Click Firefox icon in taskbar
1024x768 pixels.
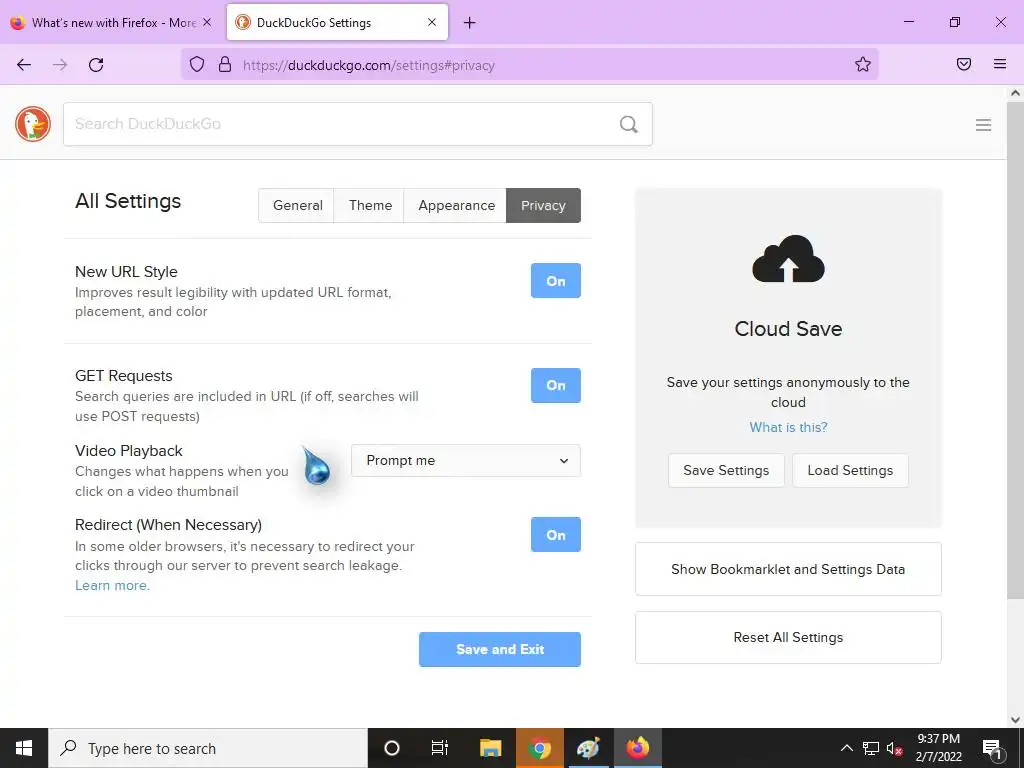pos(638,748)
